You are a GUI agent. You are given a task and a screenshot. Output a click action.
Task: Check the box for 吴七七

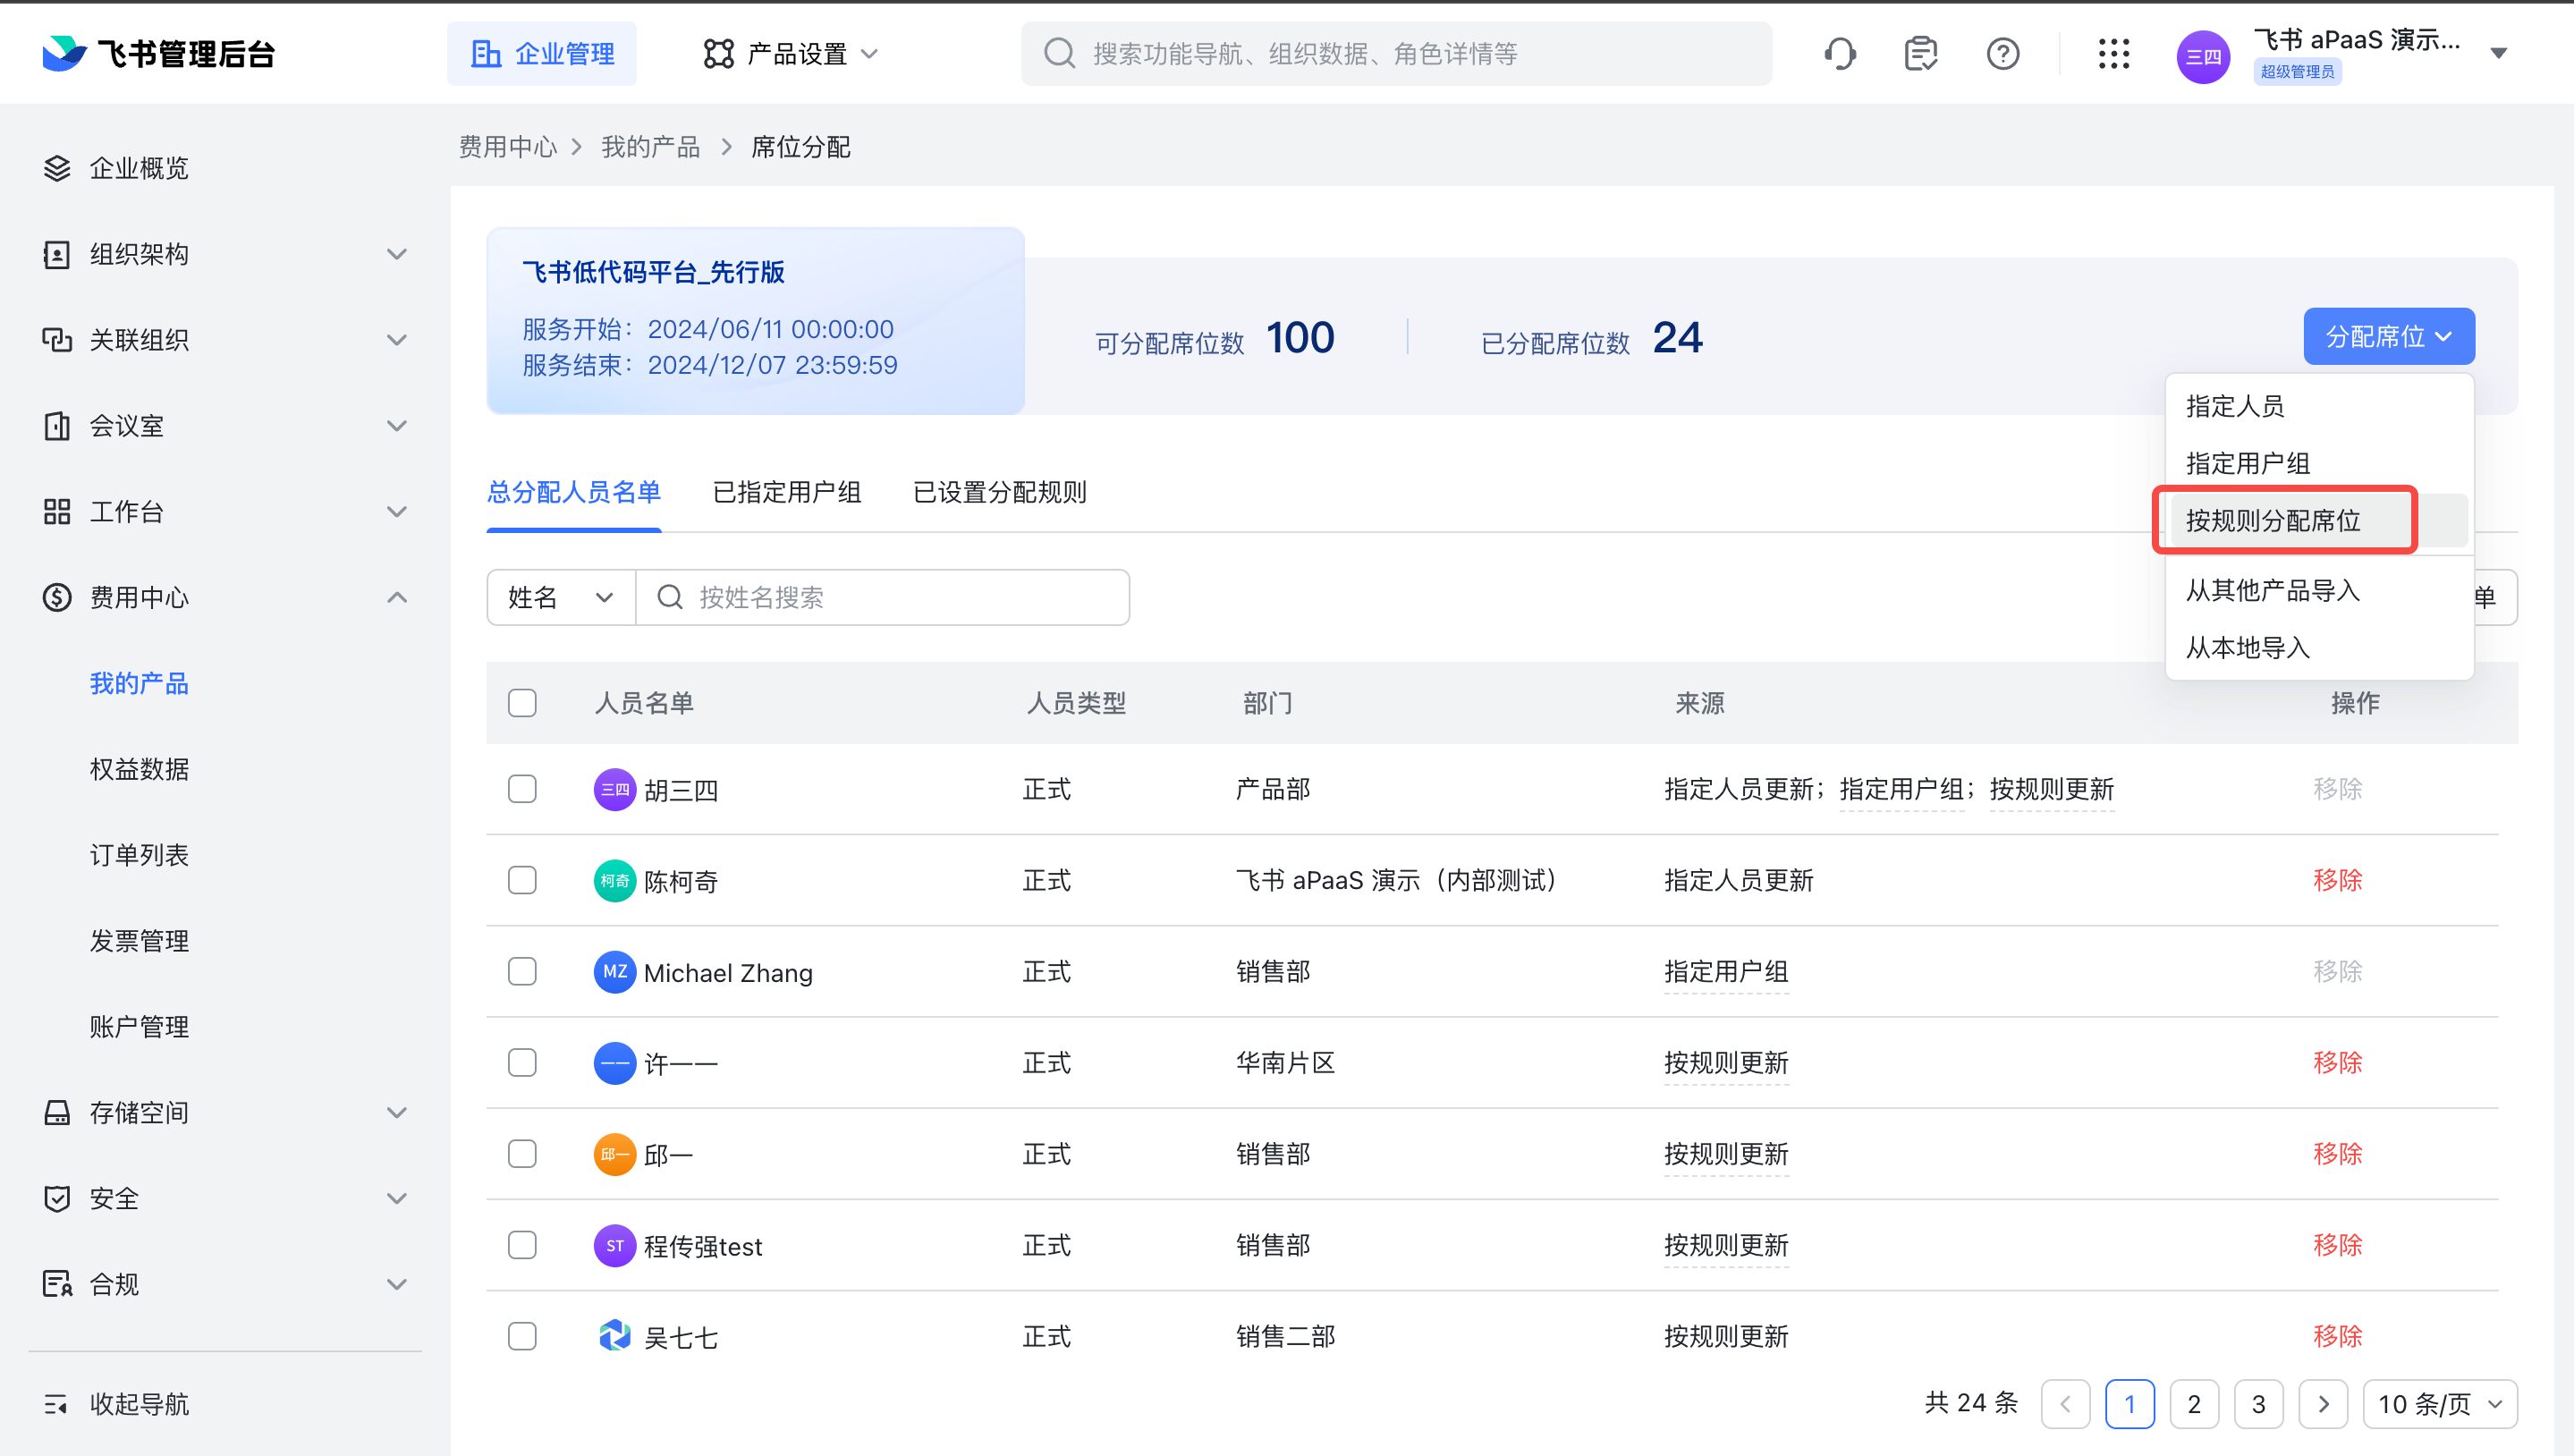point(522,1336)
